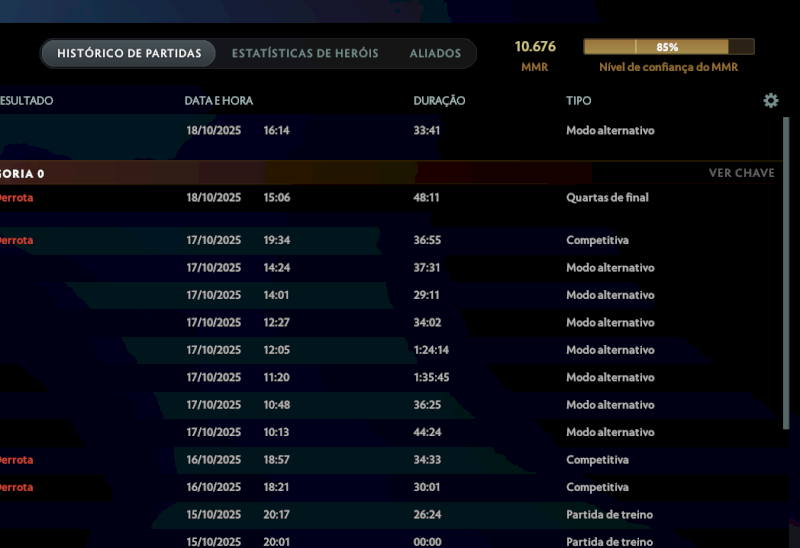Open the Quartas de final match row

point(400,198)
